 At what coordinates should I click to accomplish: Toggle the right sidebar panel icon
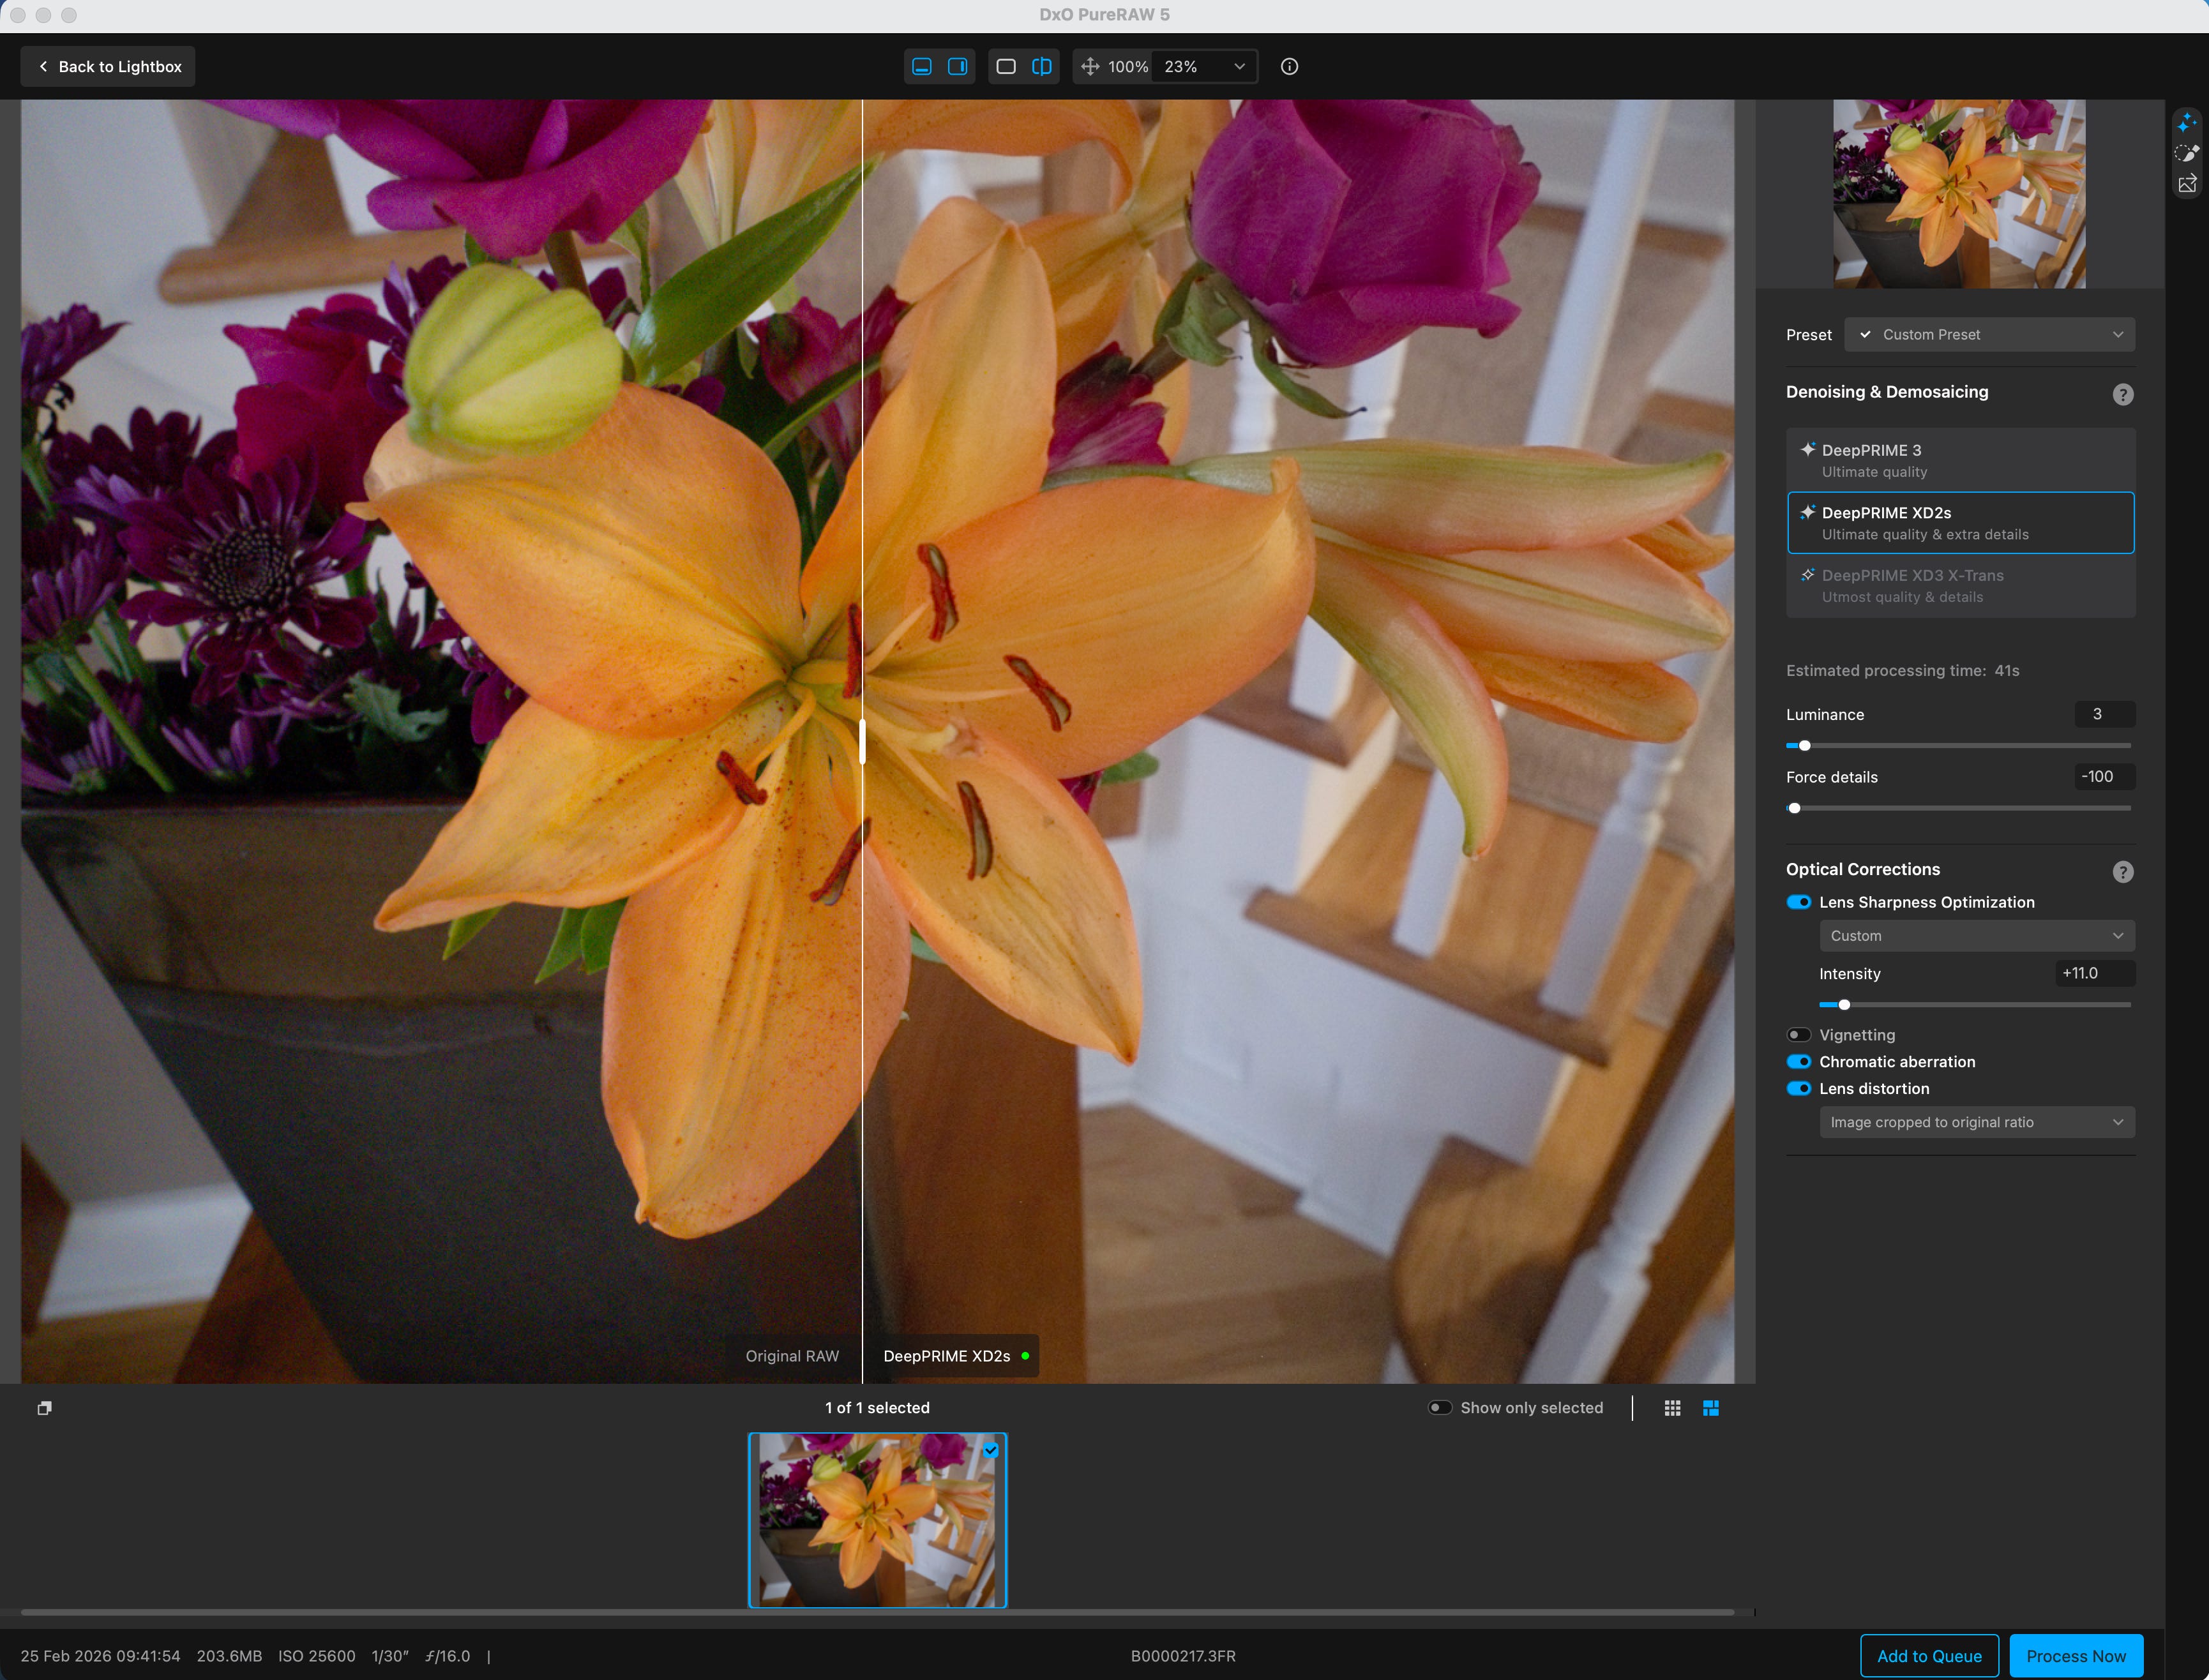(x=957, y=66)
